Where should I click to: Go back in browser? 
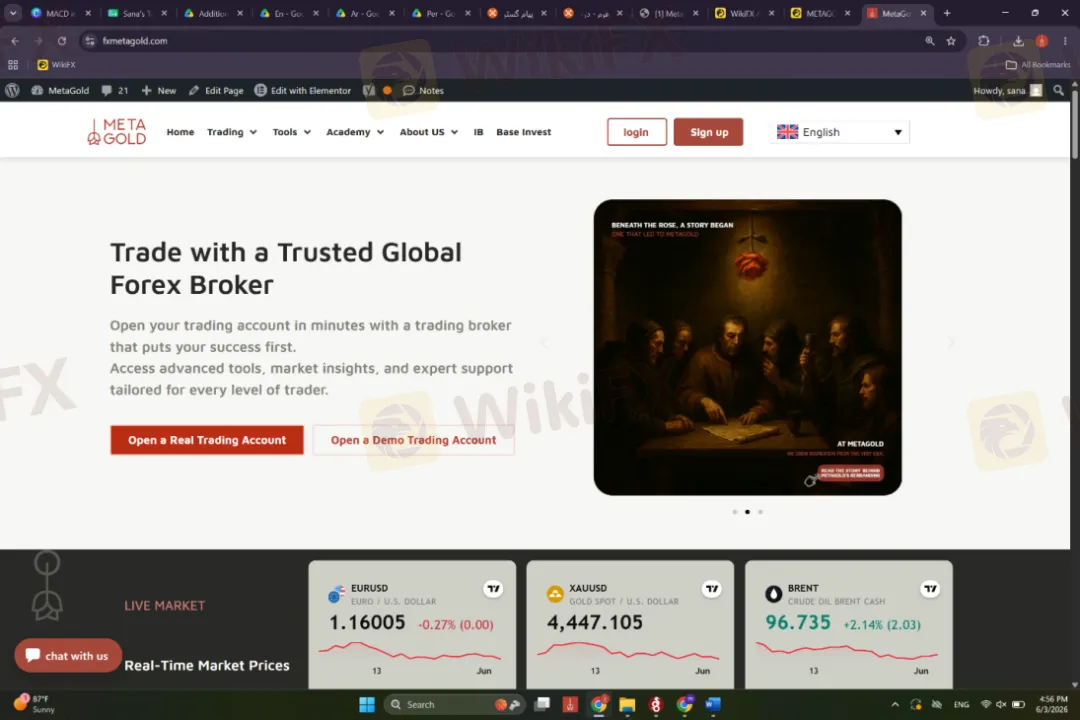click(15, 41)
